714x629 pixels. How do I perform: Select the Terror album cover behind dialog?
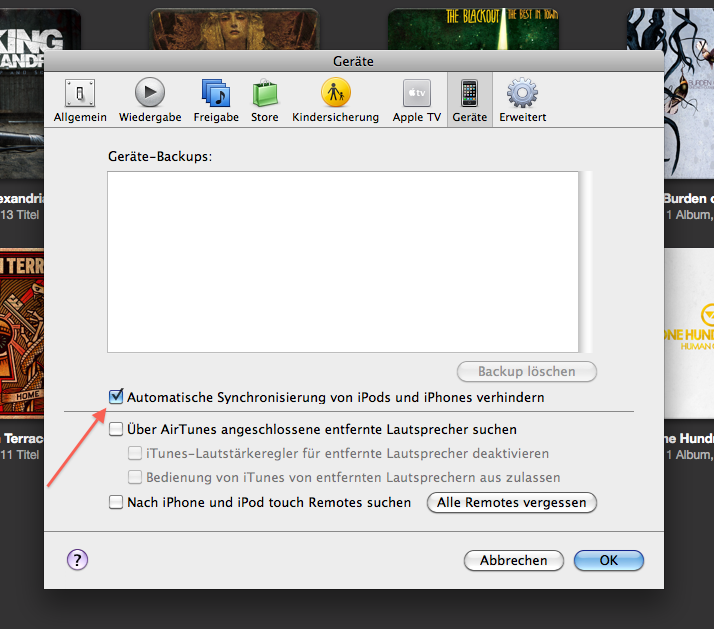22,333
